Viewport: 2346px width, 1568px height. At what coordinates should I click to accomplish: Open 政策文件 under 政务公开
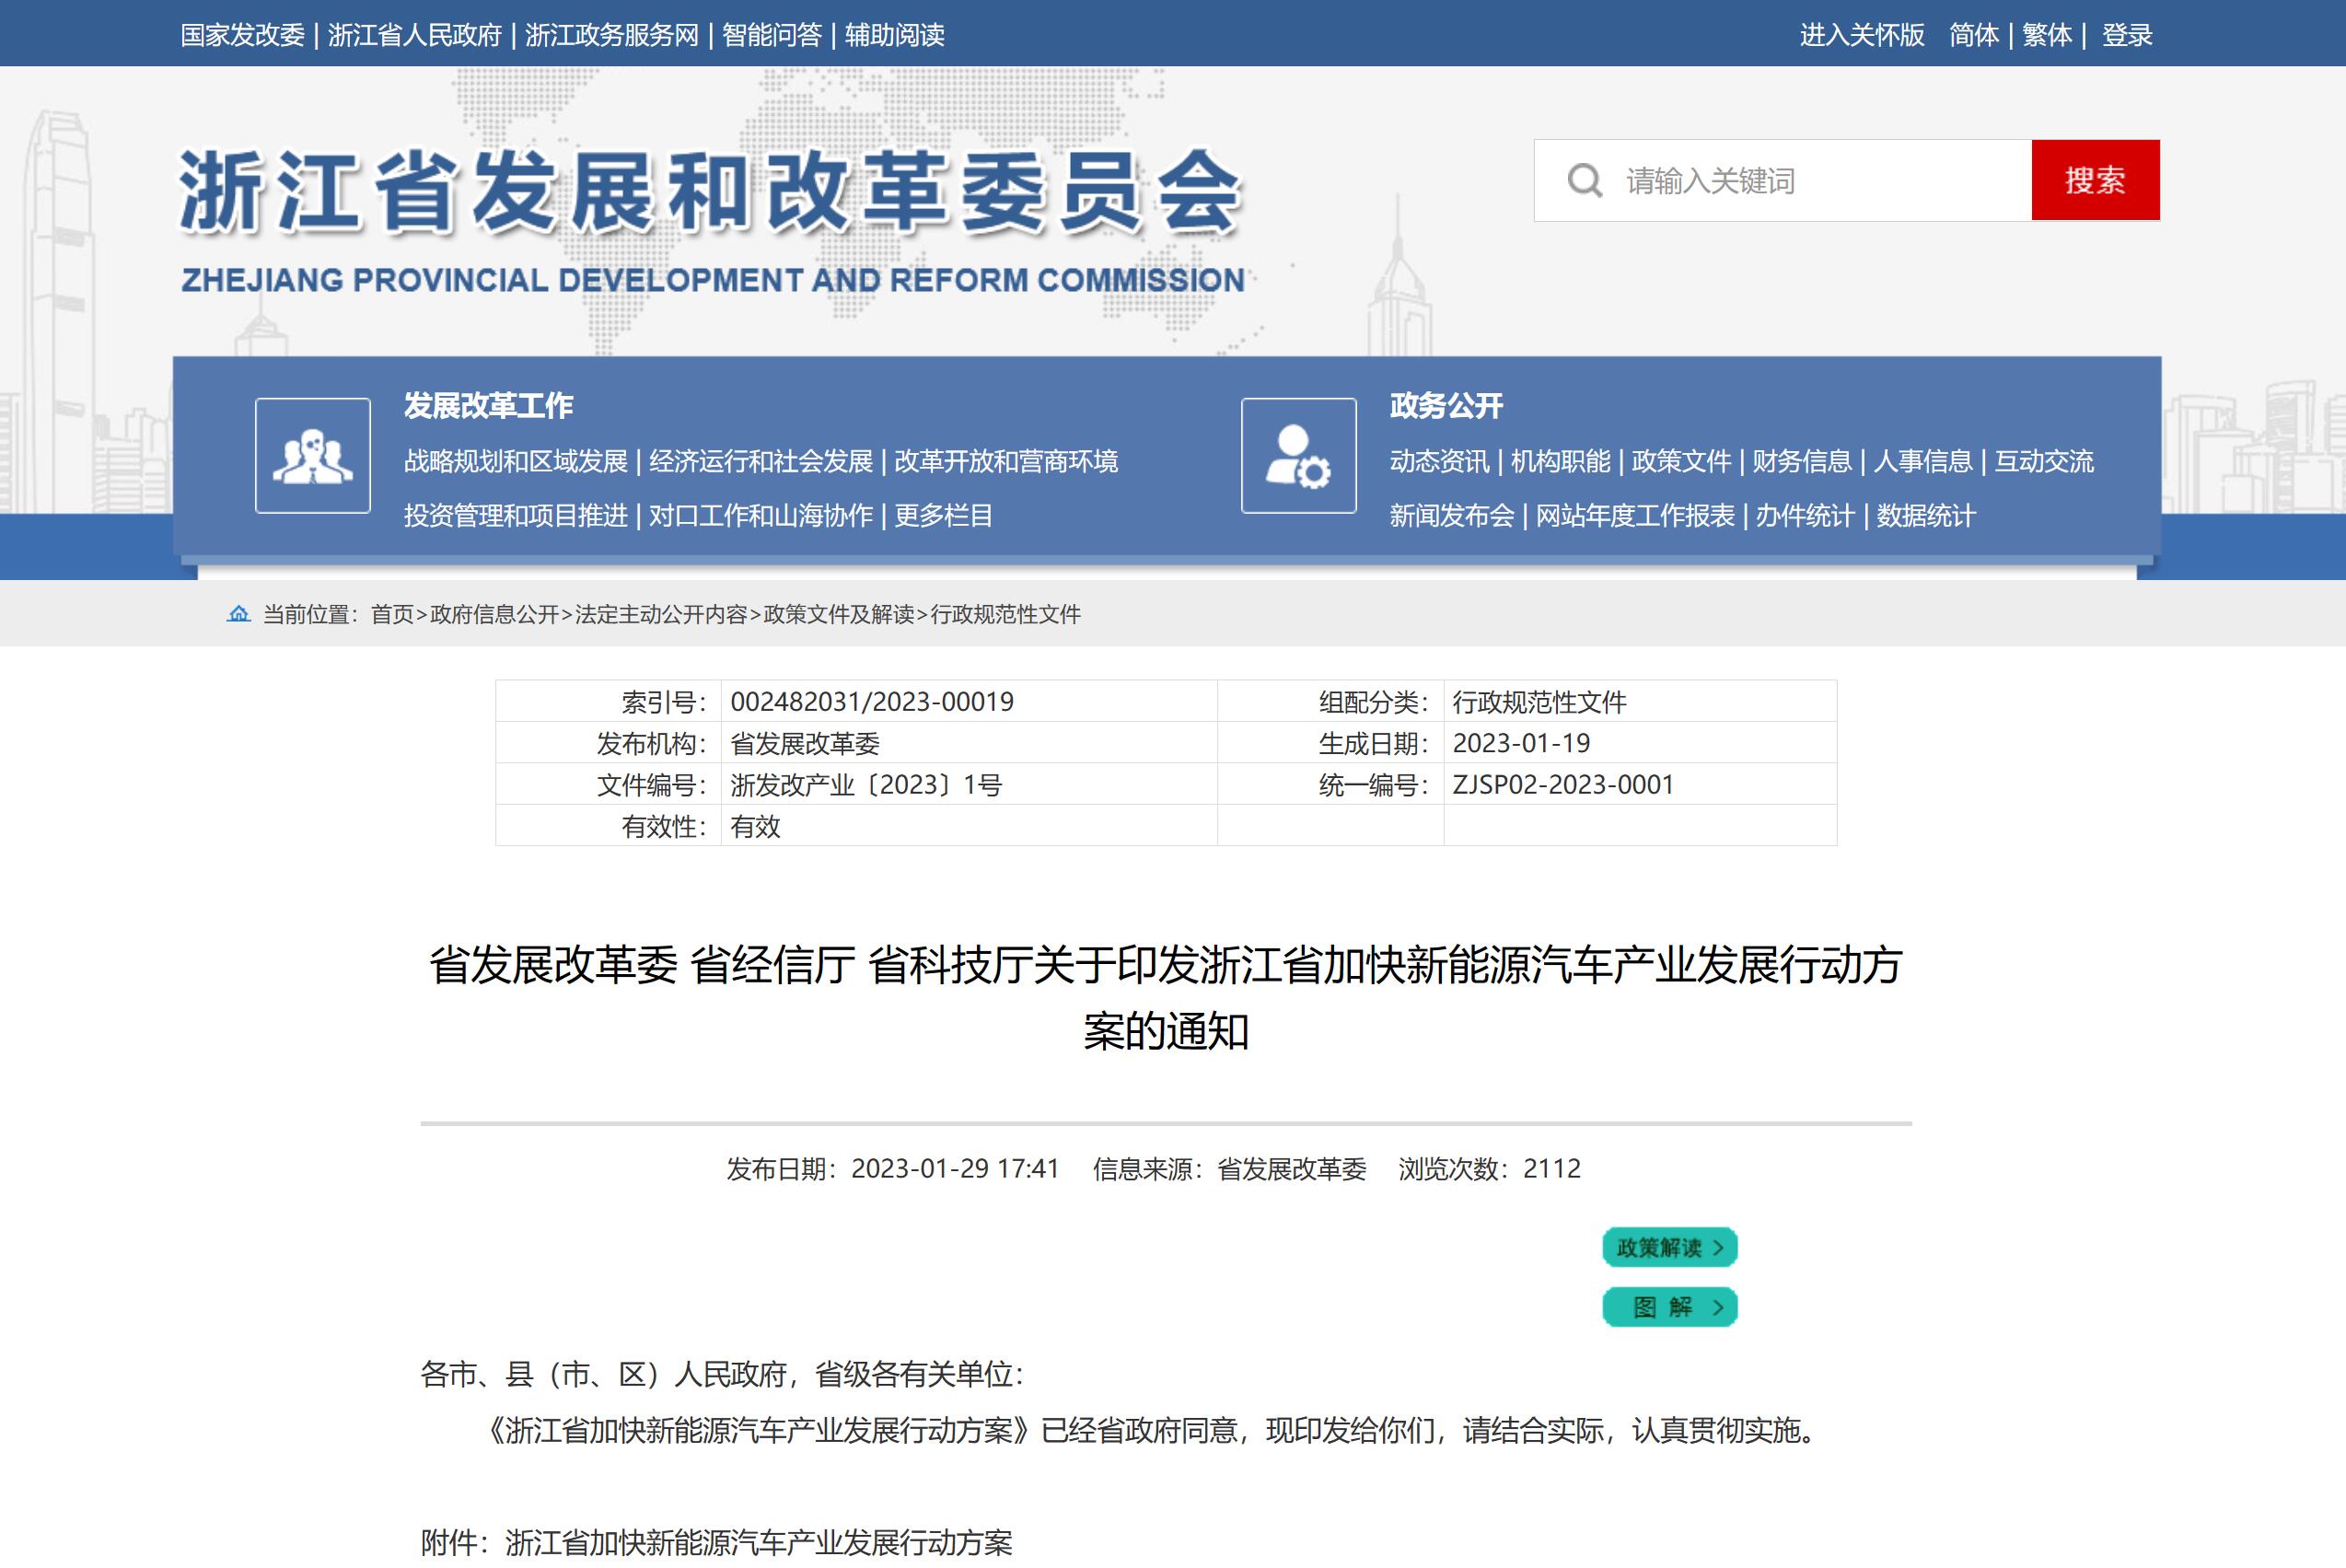click(x=1681, y=461)
